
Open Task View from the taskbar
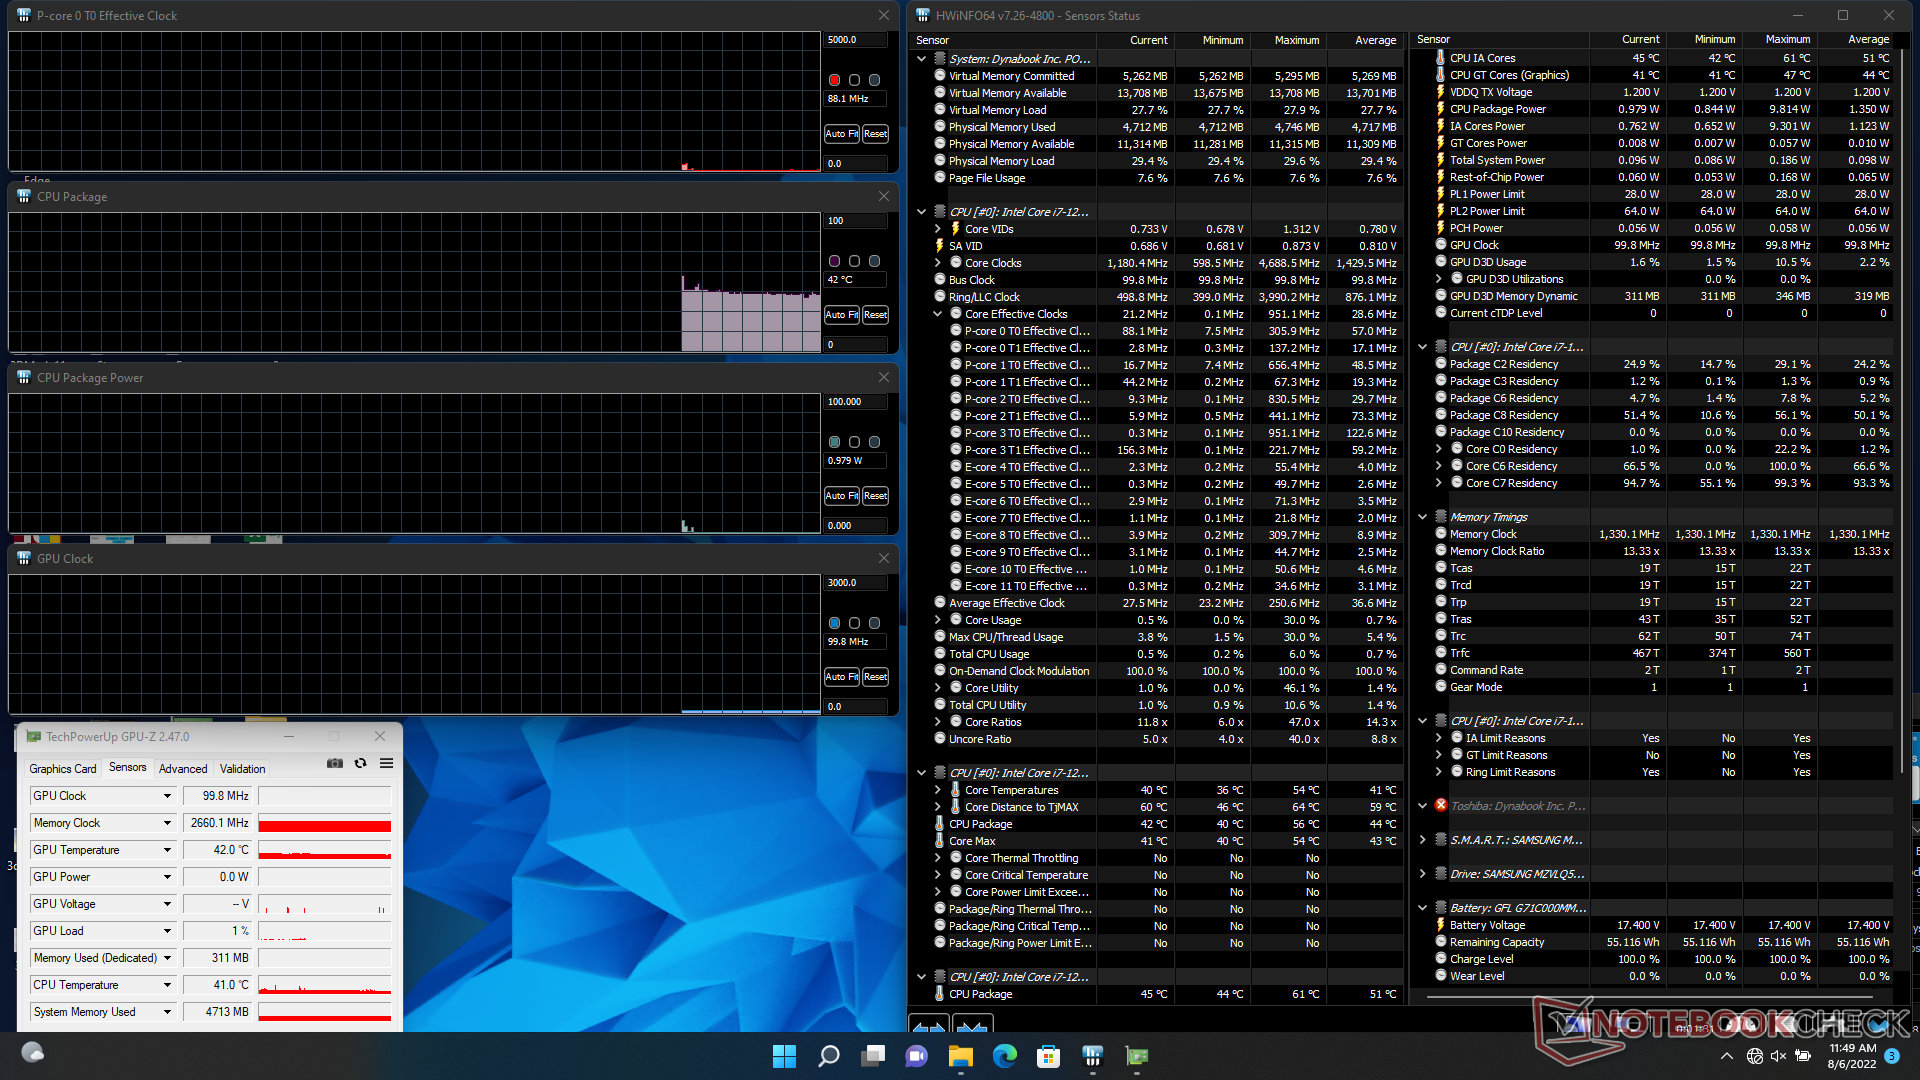pos(873,1055)
